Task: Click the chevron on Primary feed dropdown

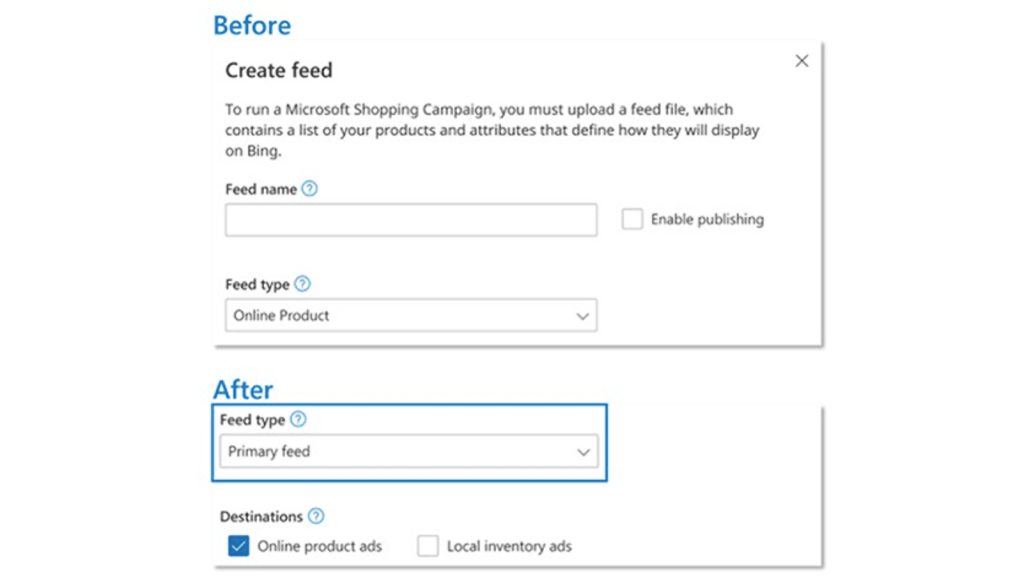Action: 584,451
